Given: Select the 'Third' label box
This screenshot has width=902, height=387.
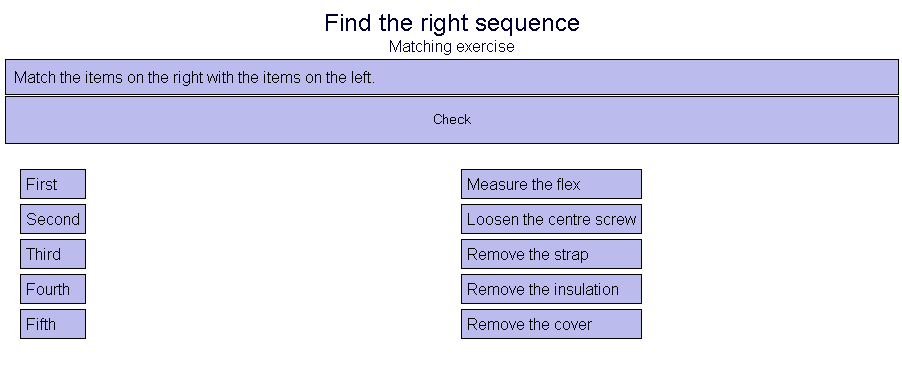Looking at the screenshot, I should coord(53,254).
